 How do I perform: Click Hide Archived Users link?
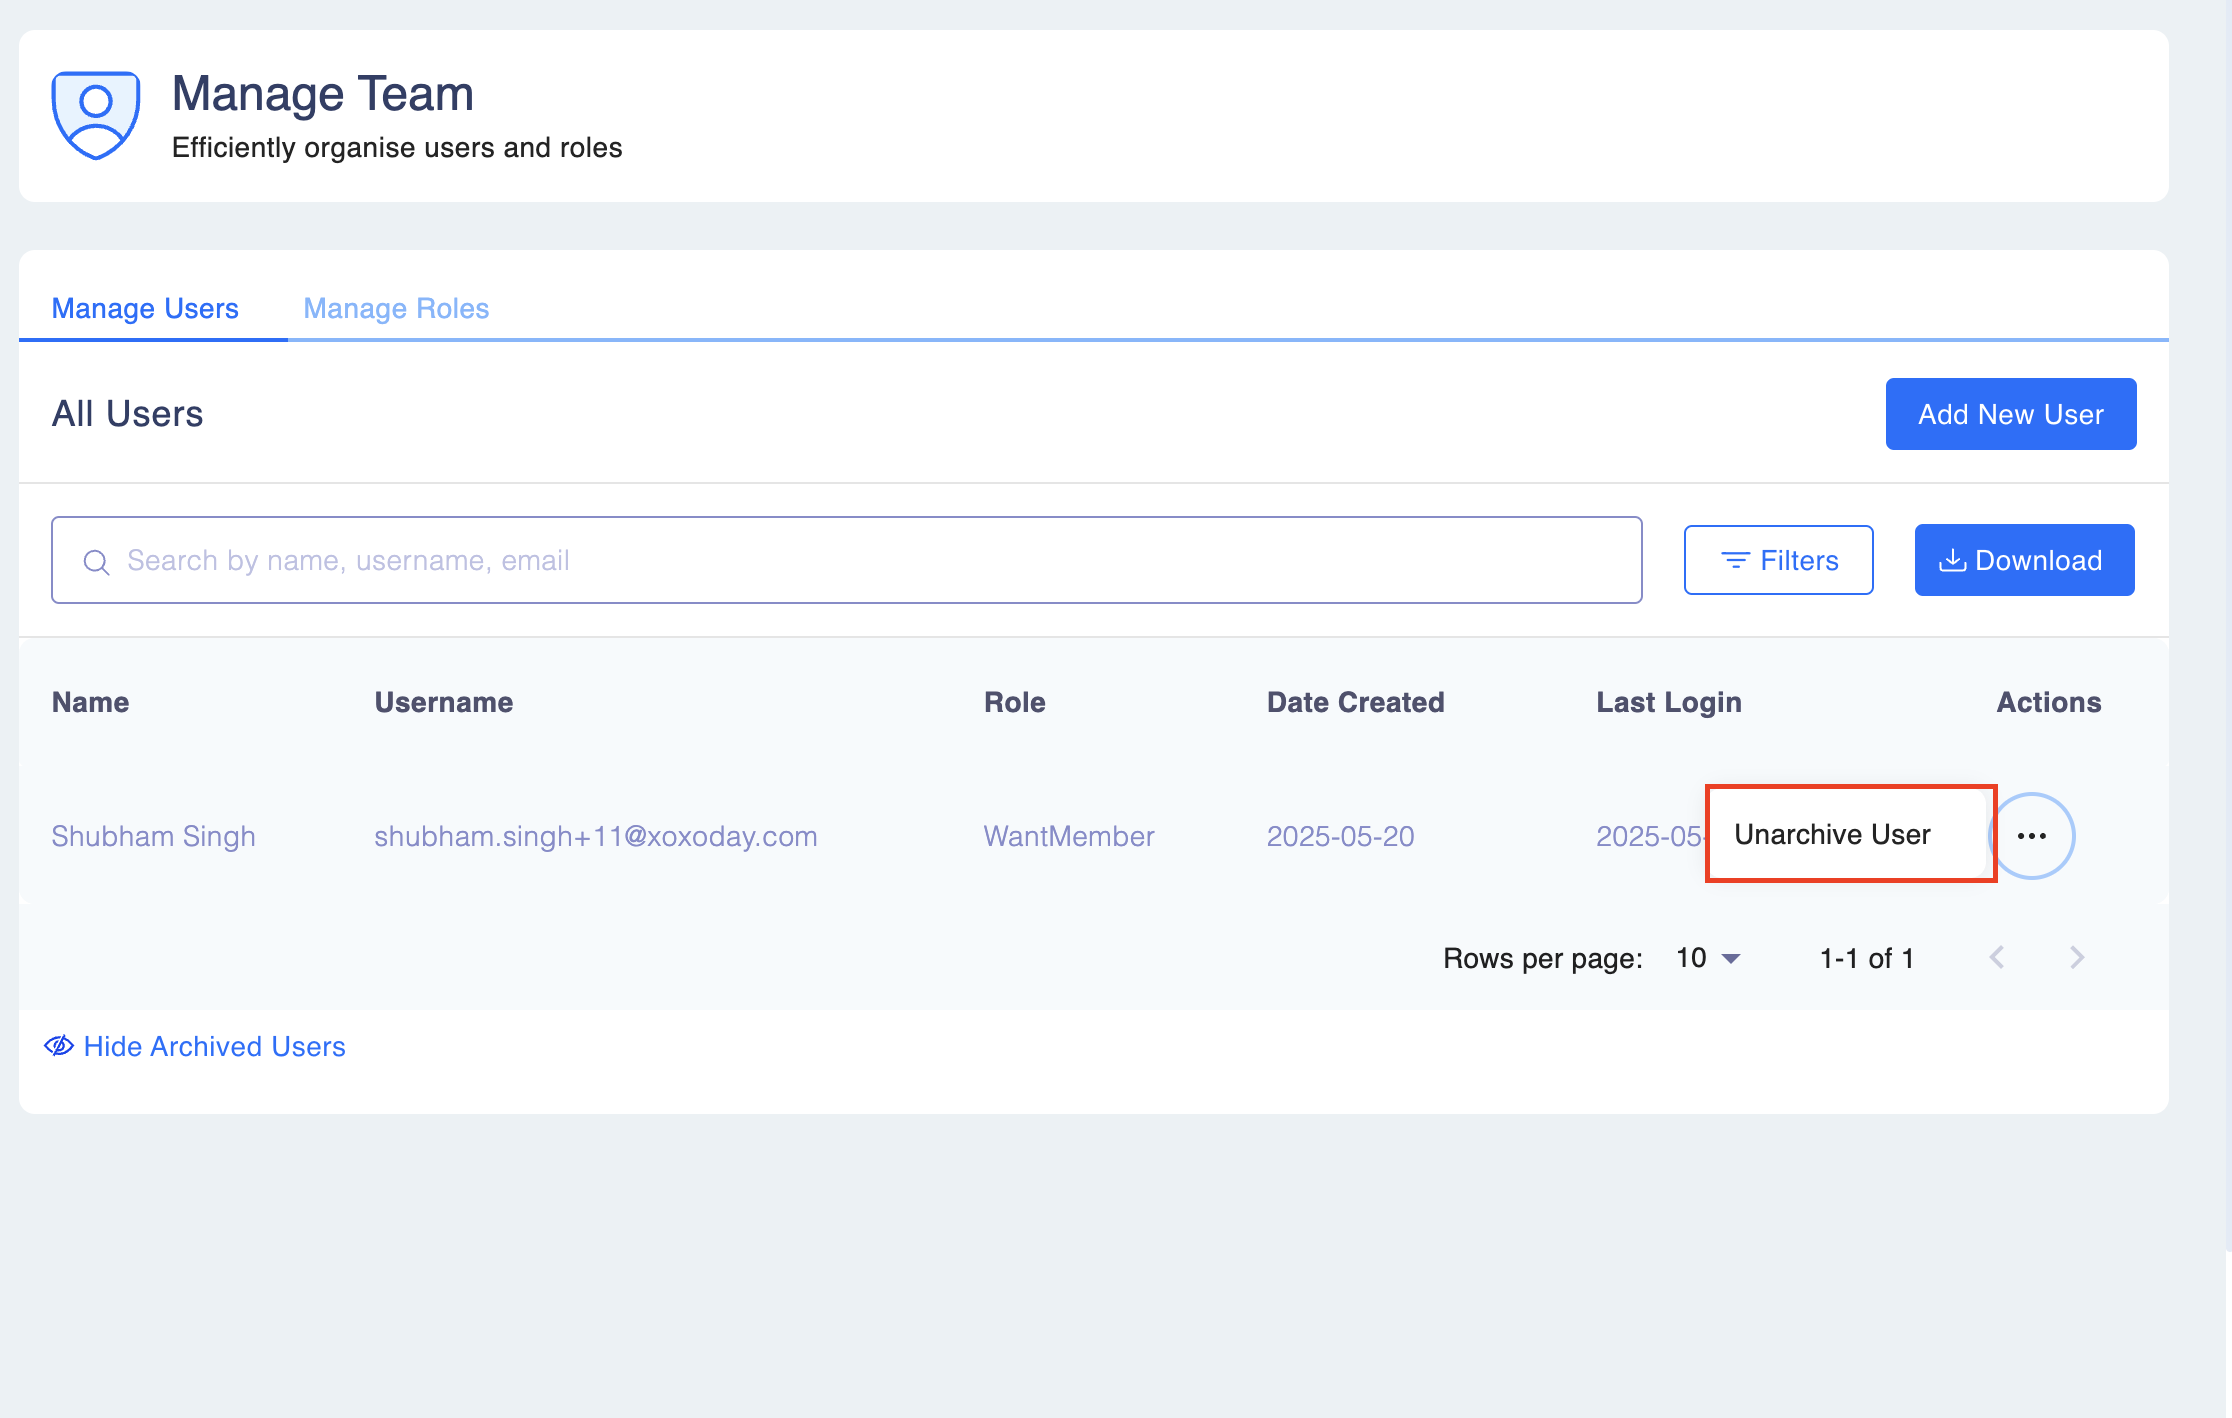tap(214, 1046)
